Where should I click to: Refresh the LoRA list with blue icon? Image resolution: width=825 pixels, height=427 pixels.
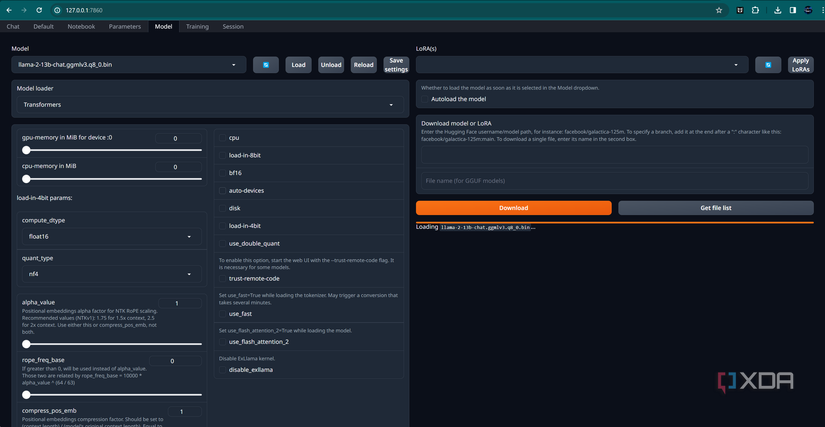(767, 65)
